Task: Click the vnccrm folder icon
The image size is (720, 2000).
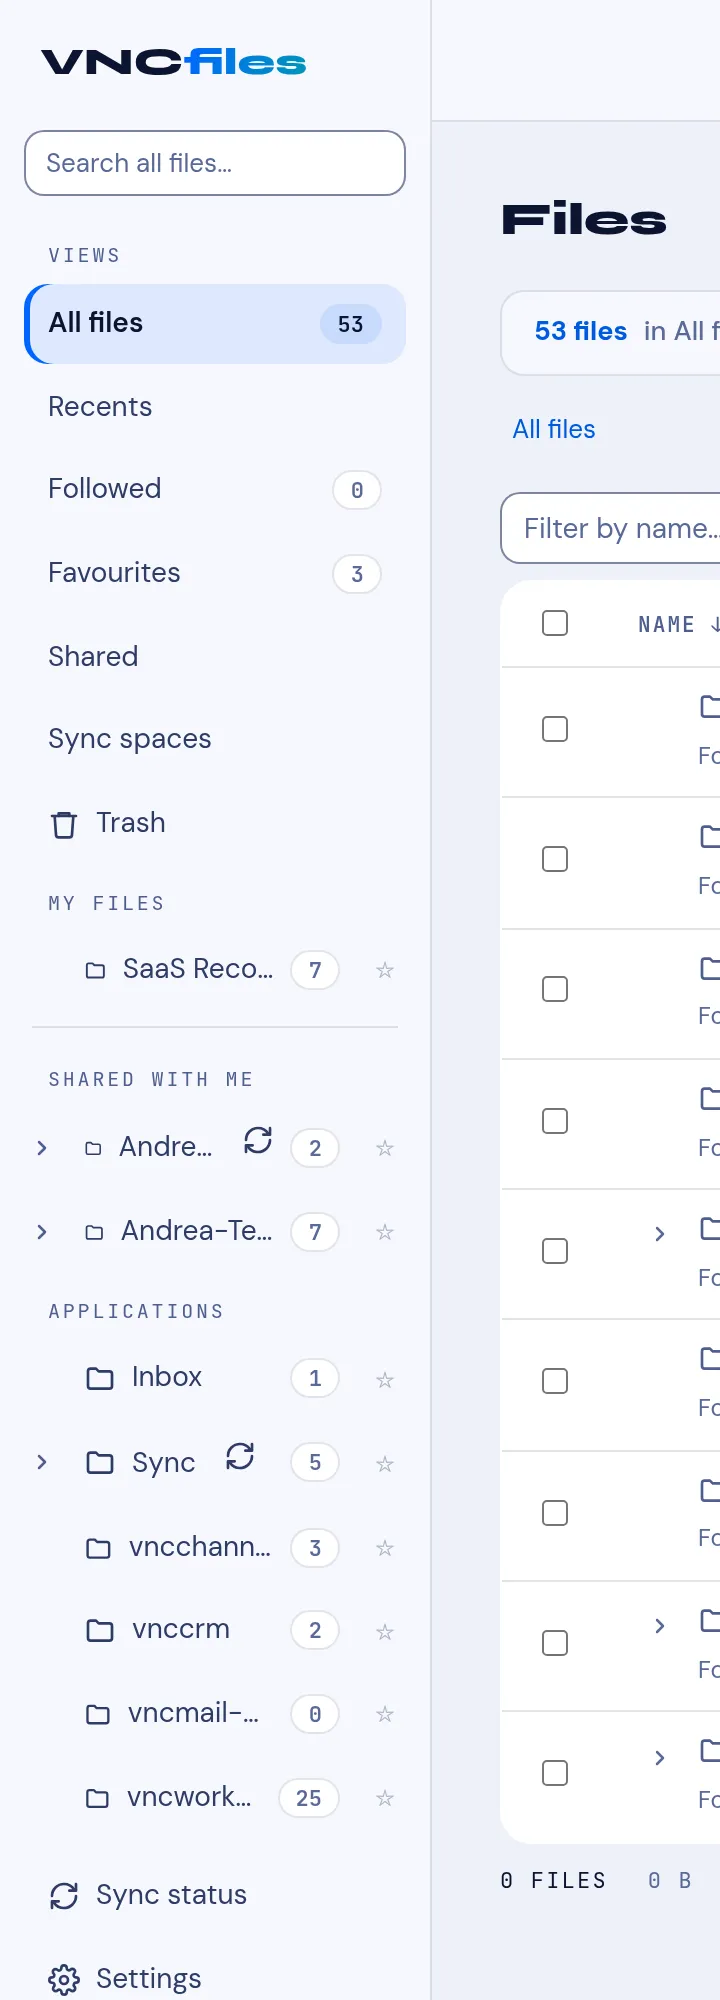Action: coord(100,1630)
